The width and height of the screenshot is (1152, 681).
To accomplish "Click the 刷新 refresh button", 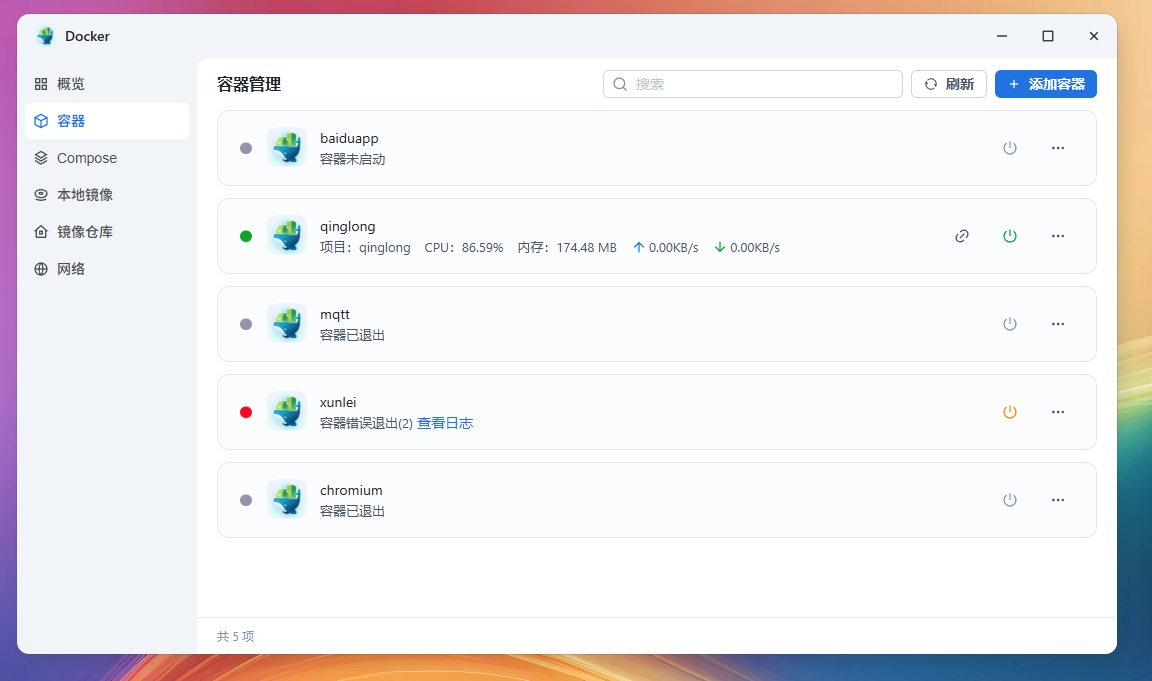I will click(948, 84).
